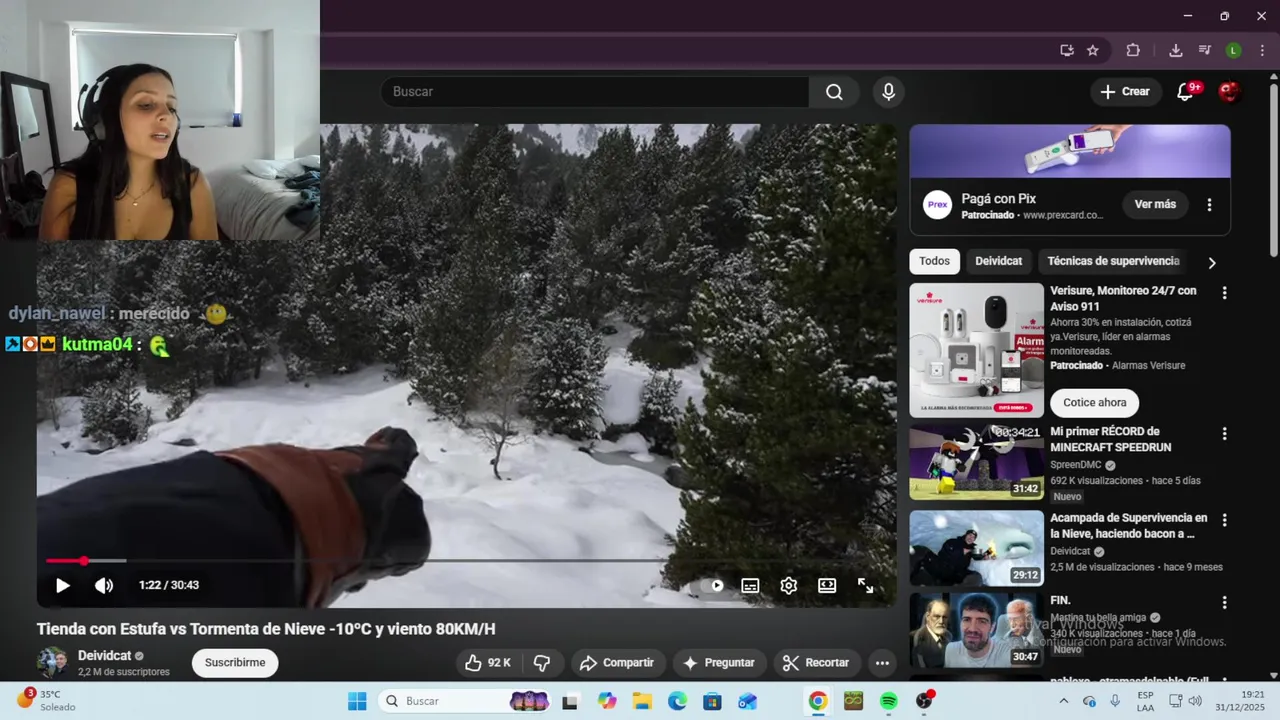This screenshot has height=720, width=1280.
Task: Open the Verisure ad thumbnail
Action: point(976,350)
